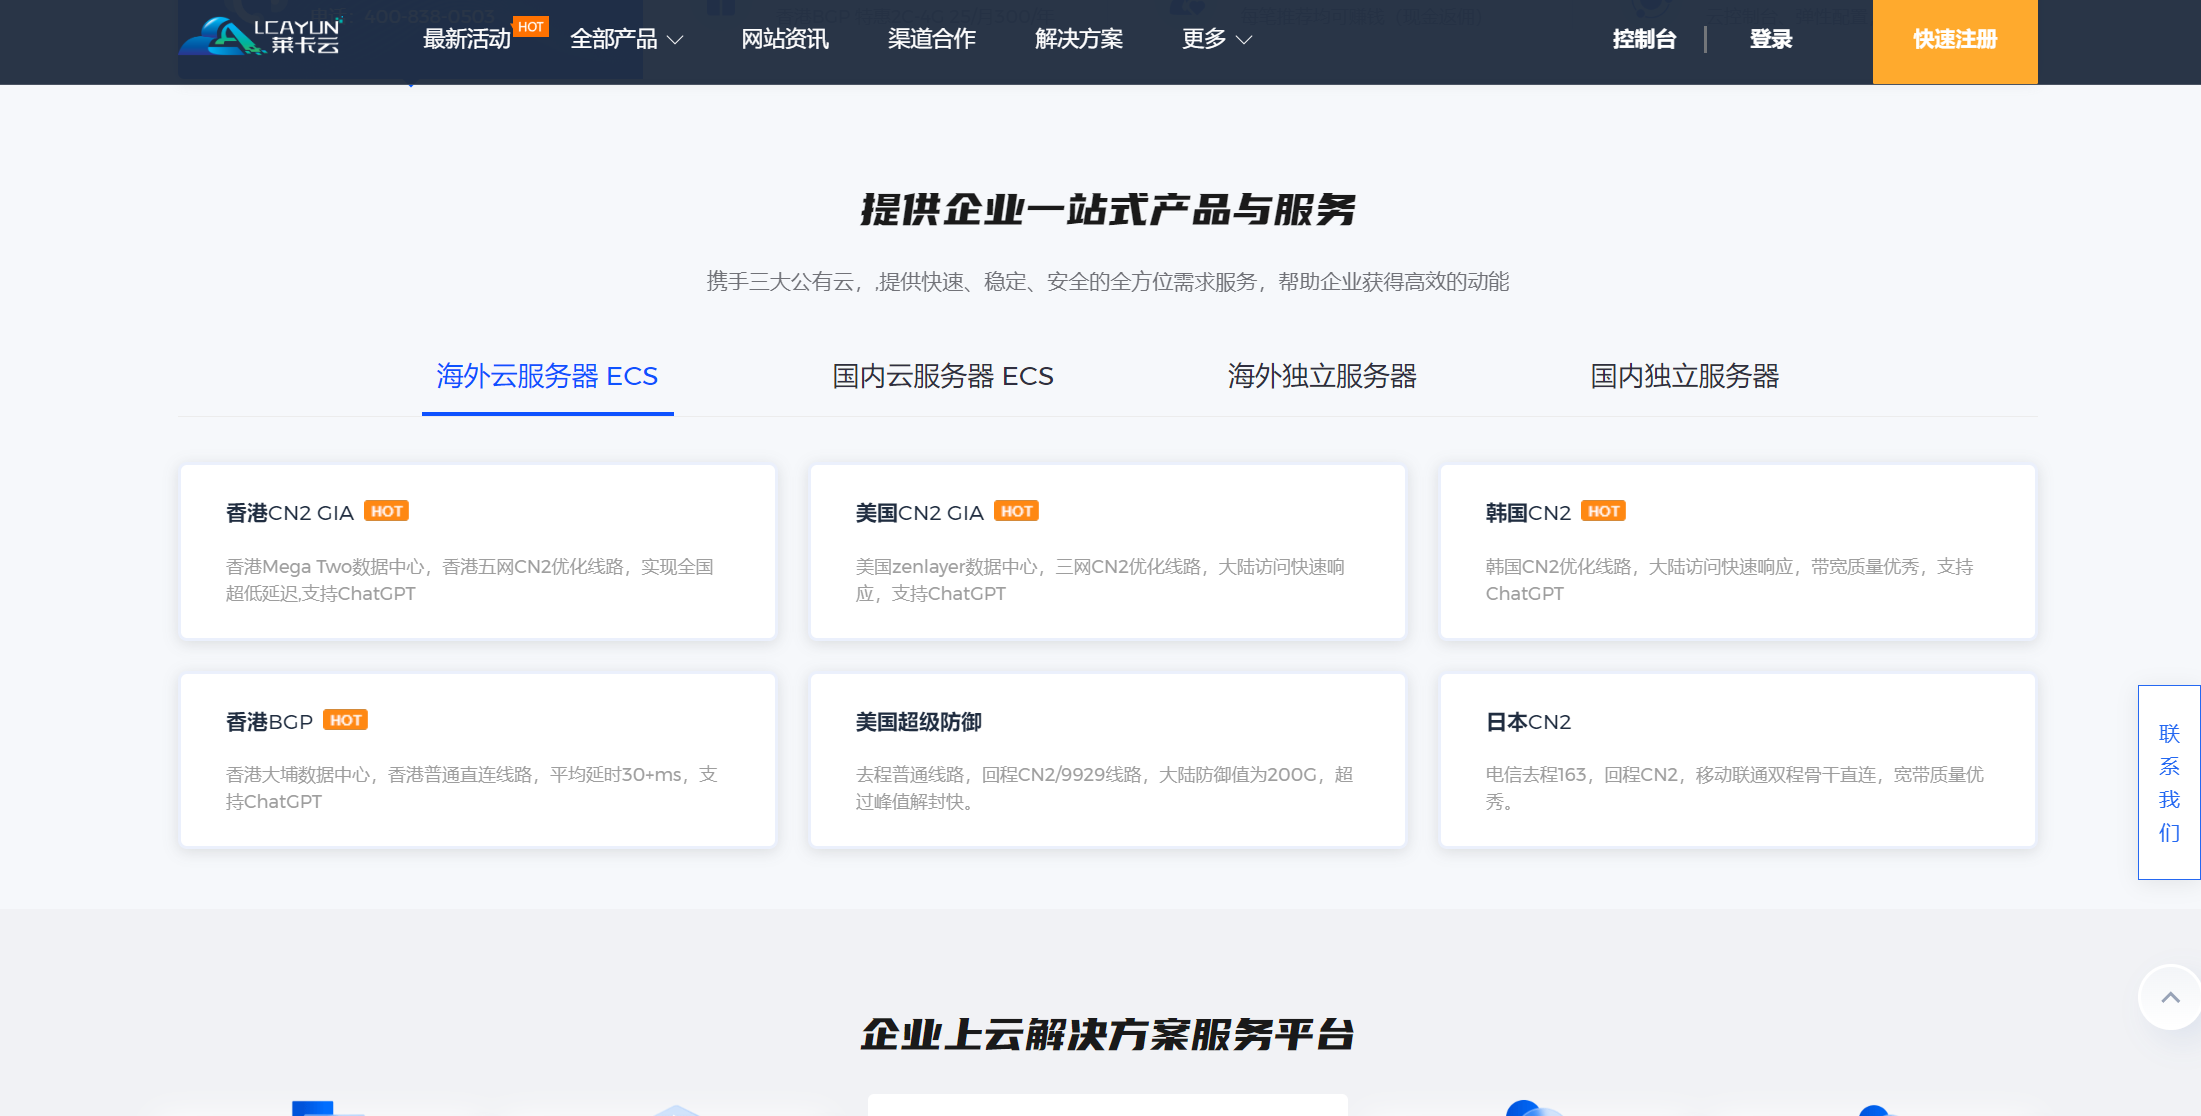Open the 控制台 link
The image size is (2201, 1116).
point(1644,39)
